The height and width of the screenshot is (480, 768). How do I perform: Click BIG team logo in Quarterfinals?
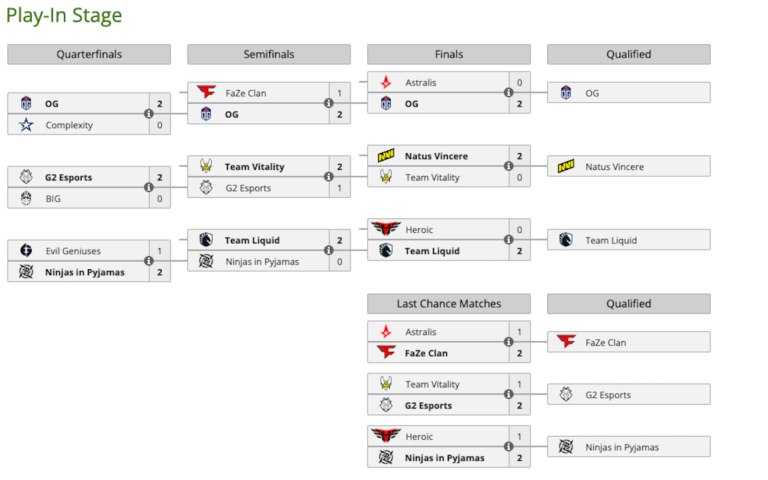point(26,199)
